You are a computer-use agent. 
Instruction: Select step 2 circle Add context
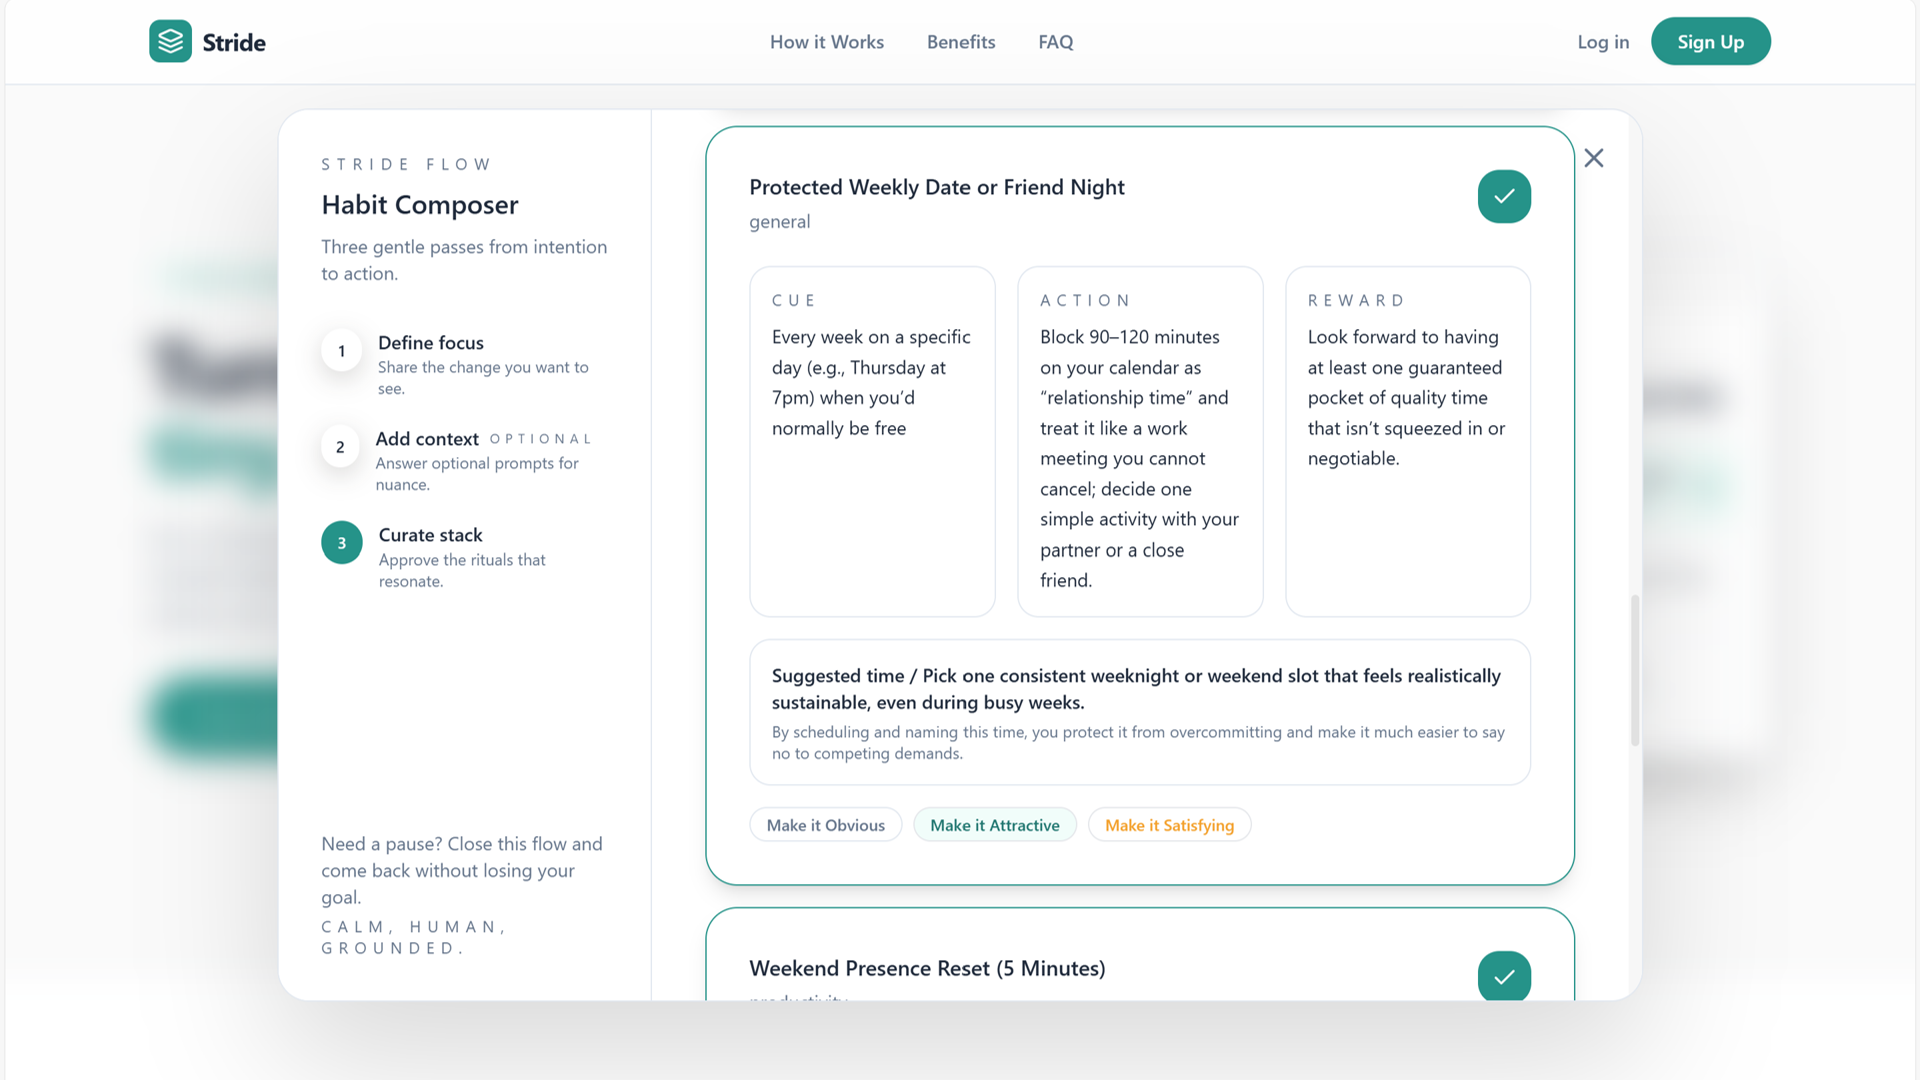point(340,447)
